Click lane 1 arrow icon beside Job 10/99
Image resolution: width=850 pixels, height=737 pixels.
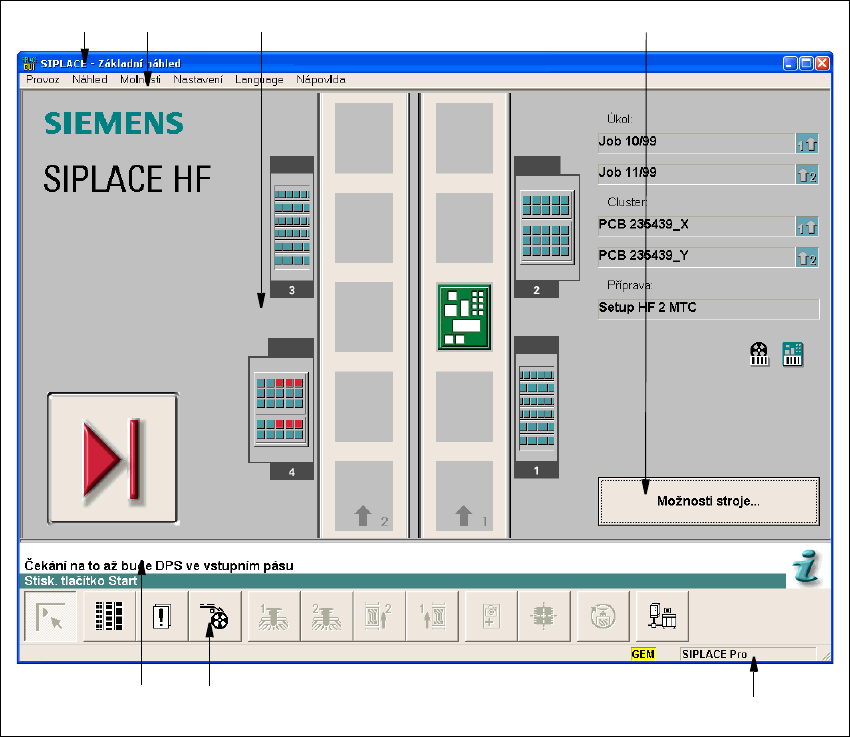(x=807, y=144)
